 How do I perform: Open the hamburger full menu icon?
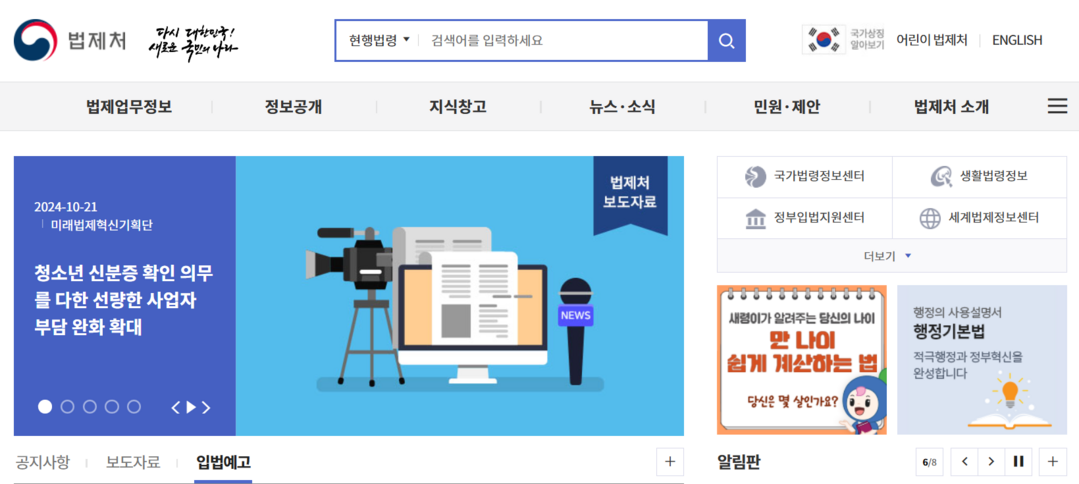(1057, 106)
